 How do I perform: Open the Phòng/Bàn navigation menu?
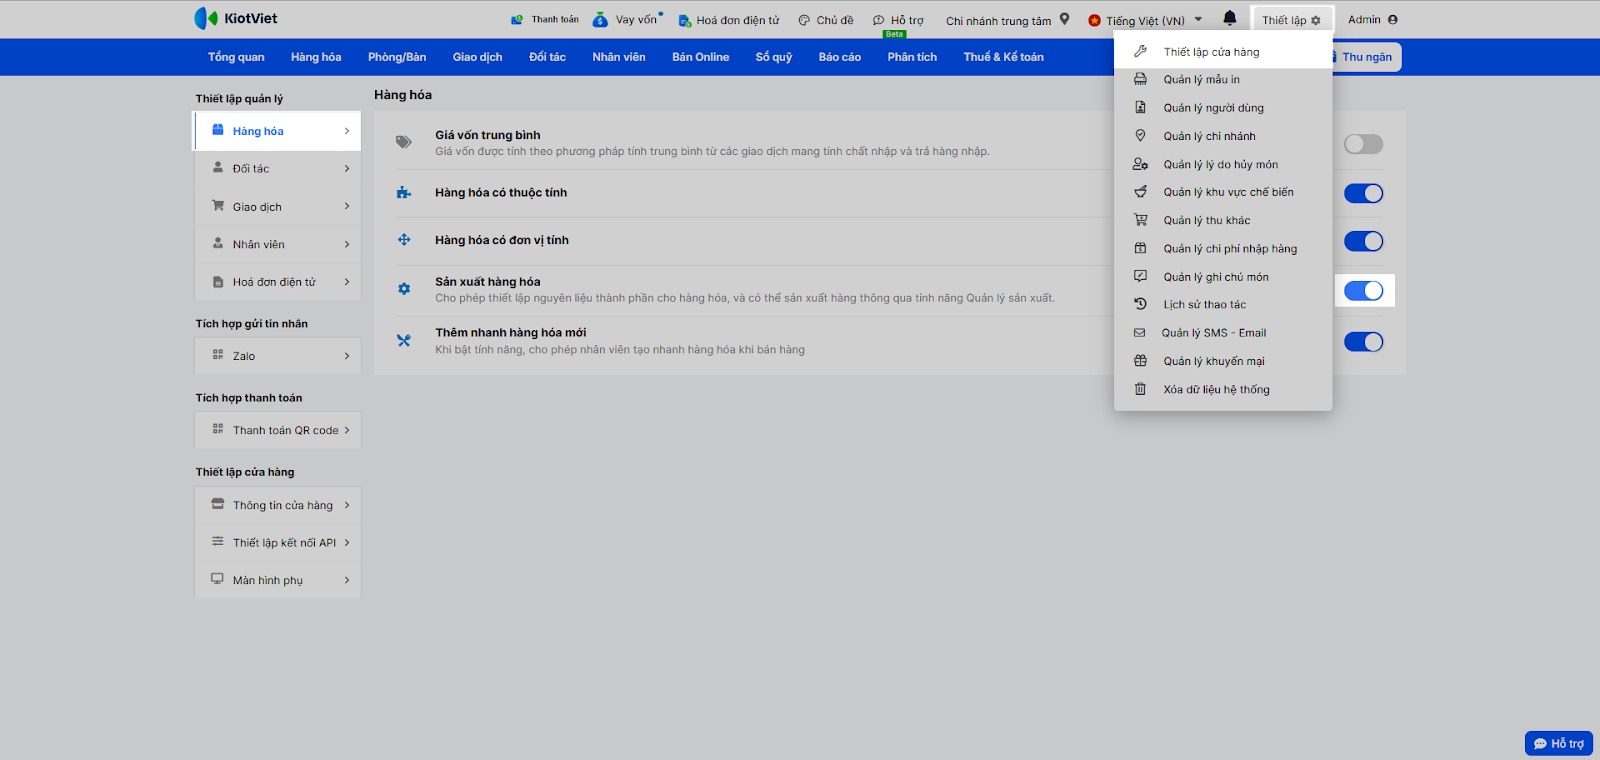coord(397,57)
